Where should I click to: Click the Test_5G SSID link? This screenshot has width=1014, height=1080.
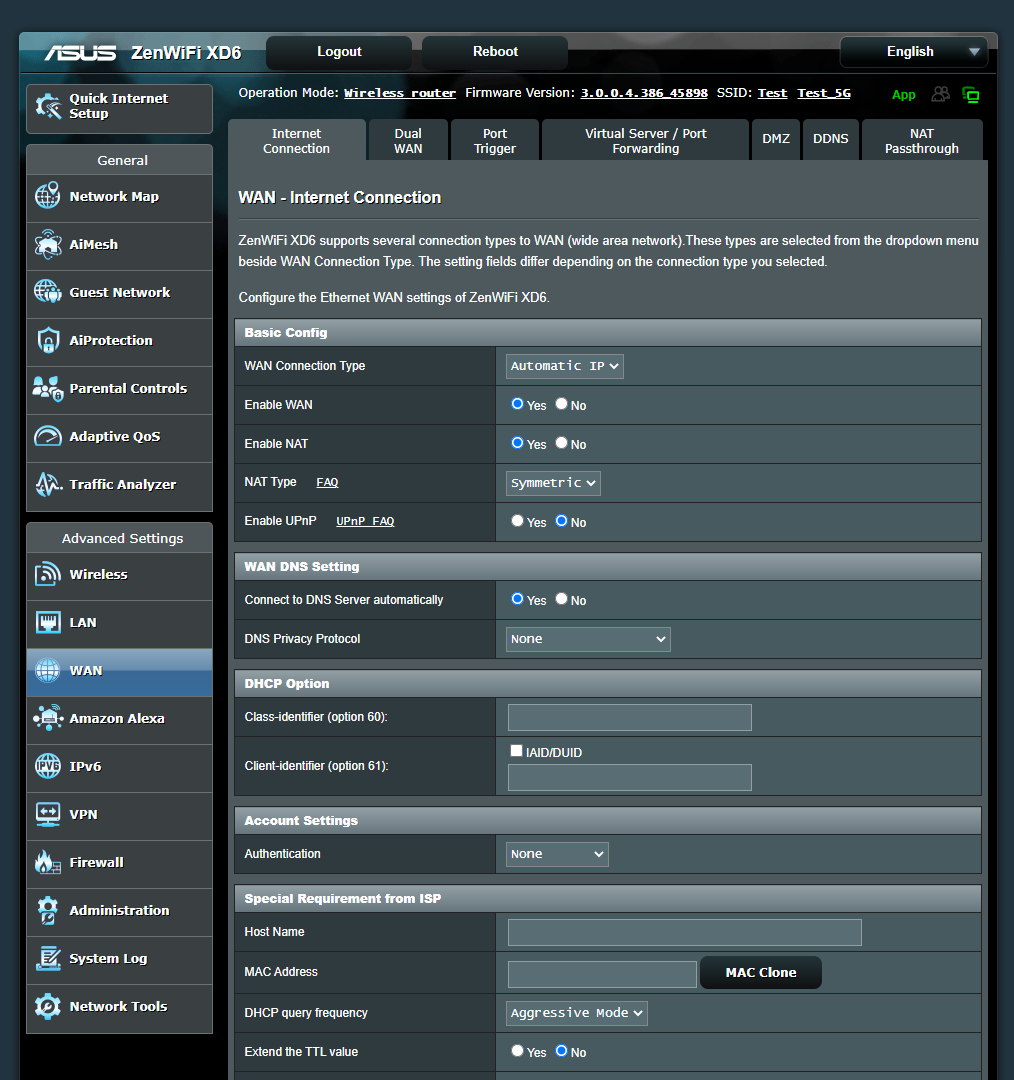coord(824,93)
